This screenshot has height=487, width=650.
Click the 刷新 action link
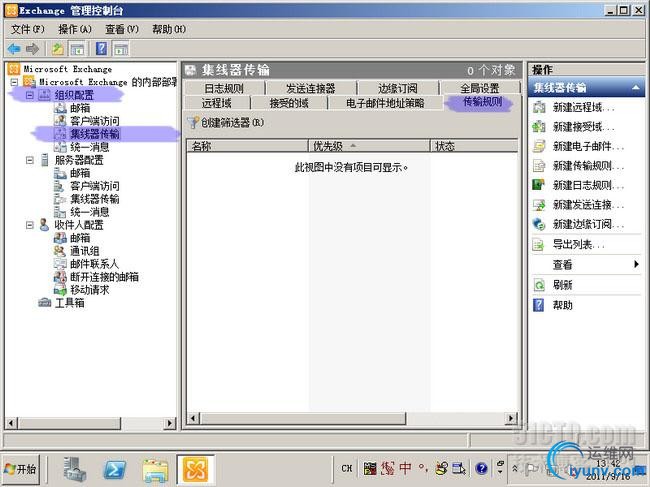pos(563,285)
